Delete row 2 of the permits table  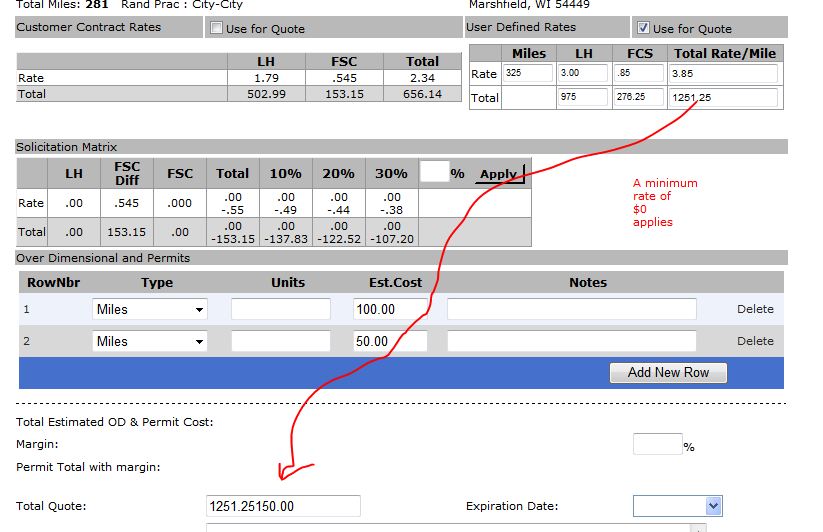point(755,341)
